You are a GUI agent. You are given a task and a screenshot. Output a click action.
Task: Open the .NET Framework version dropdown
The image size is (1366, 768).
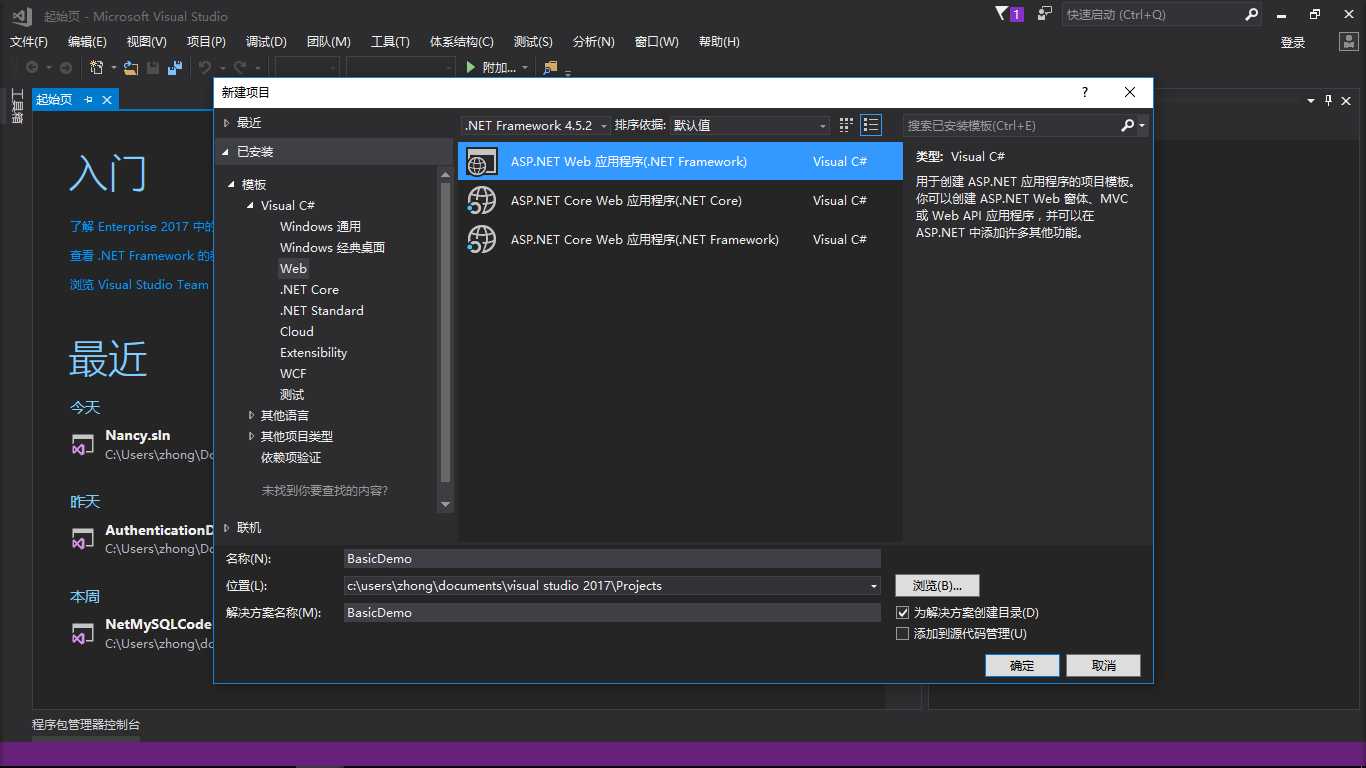pyautogui.click(x=534, y=125)
